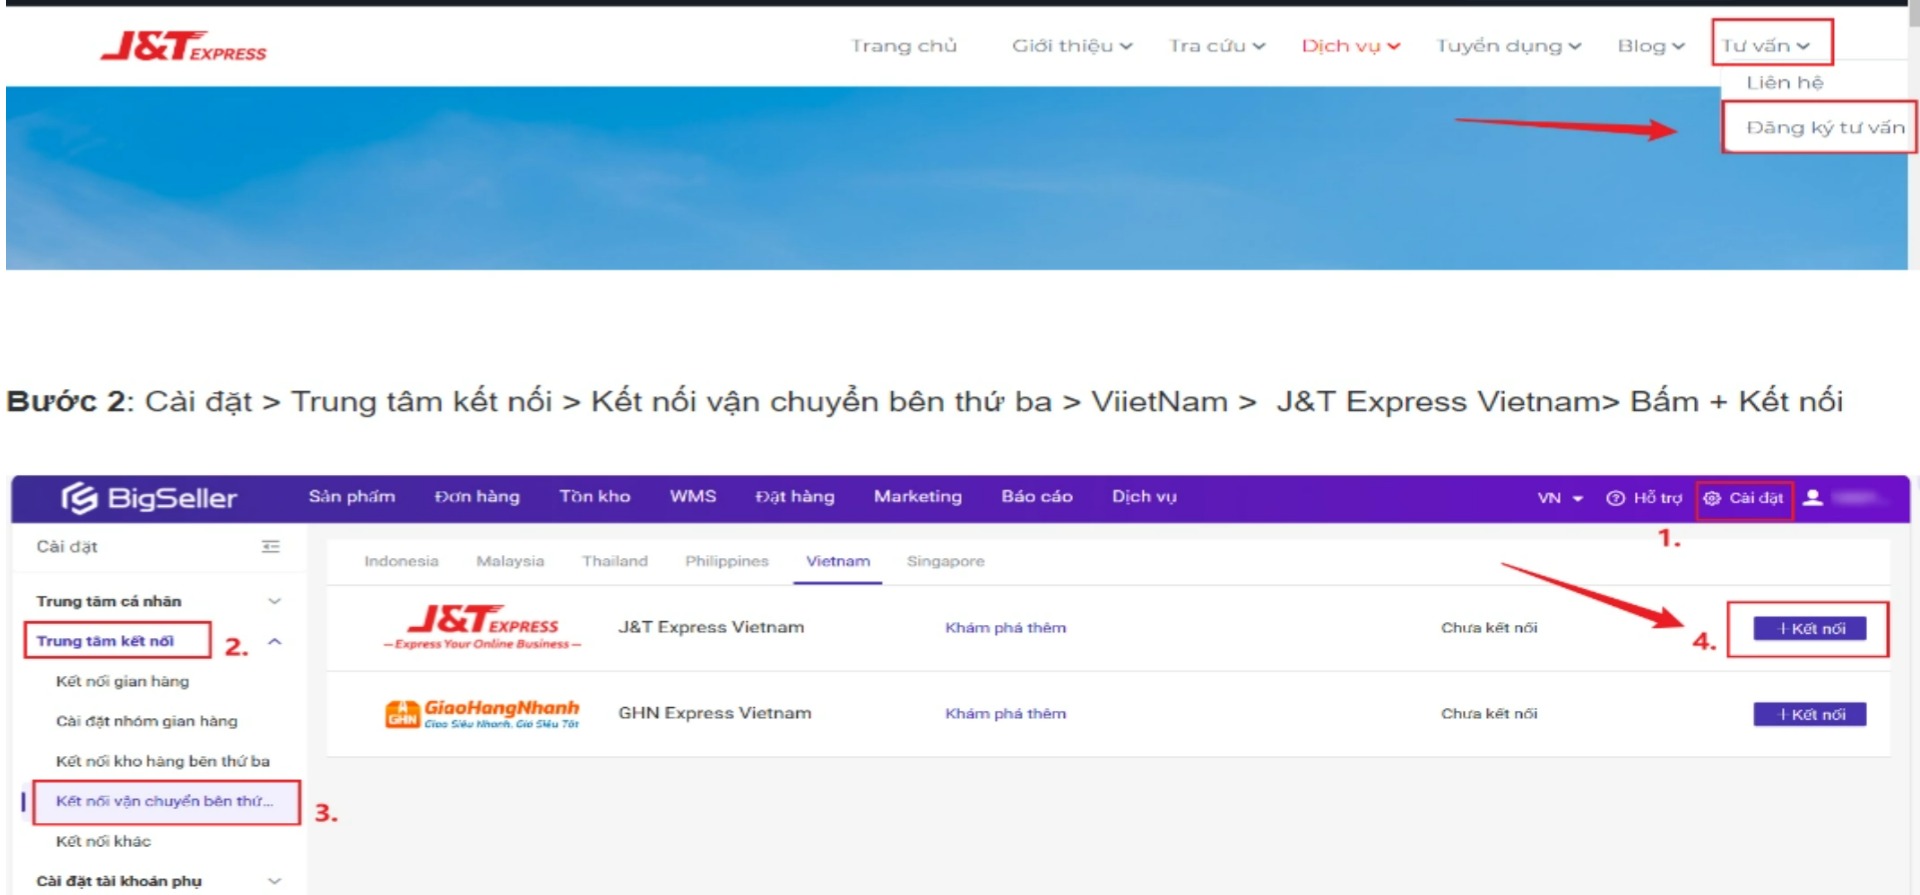The height and width of the screenshot is (895, 1920).
Task: Click Chưa kết nối status of GHN row
Action: coord(1489,714)
